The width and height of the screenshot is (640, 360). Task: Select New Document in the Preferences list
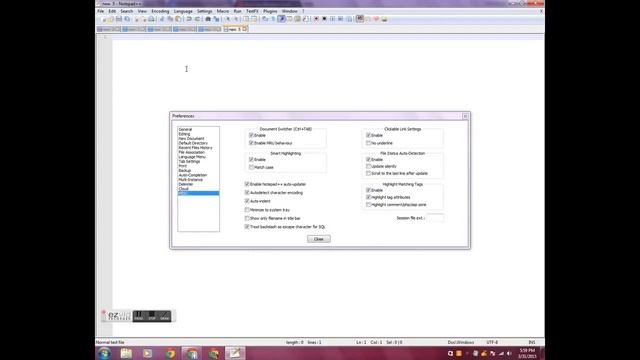[191, 138]
